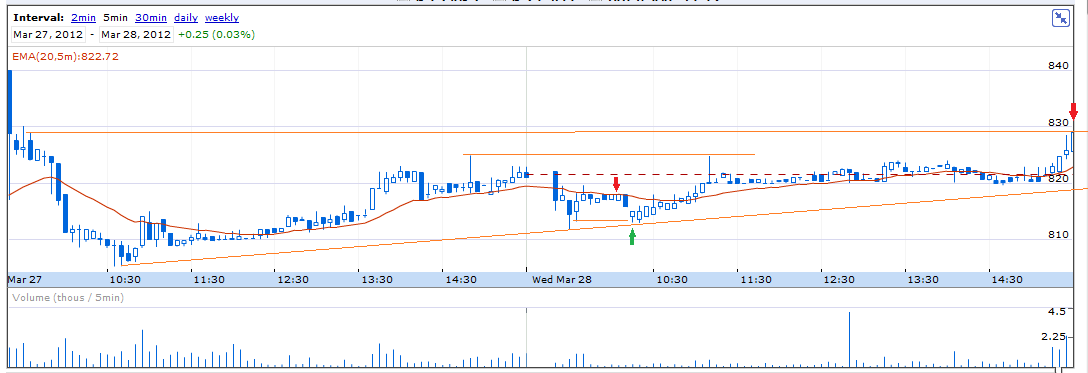Click the 810 price axis label
Screen dimensions: 1088x373
(x=1057, y=234)
